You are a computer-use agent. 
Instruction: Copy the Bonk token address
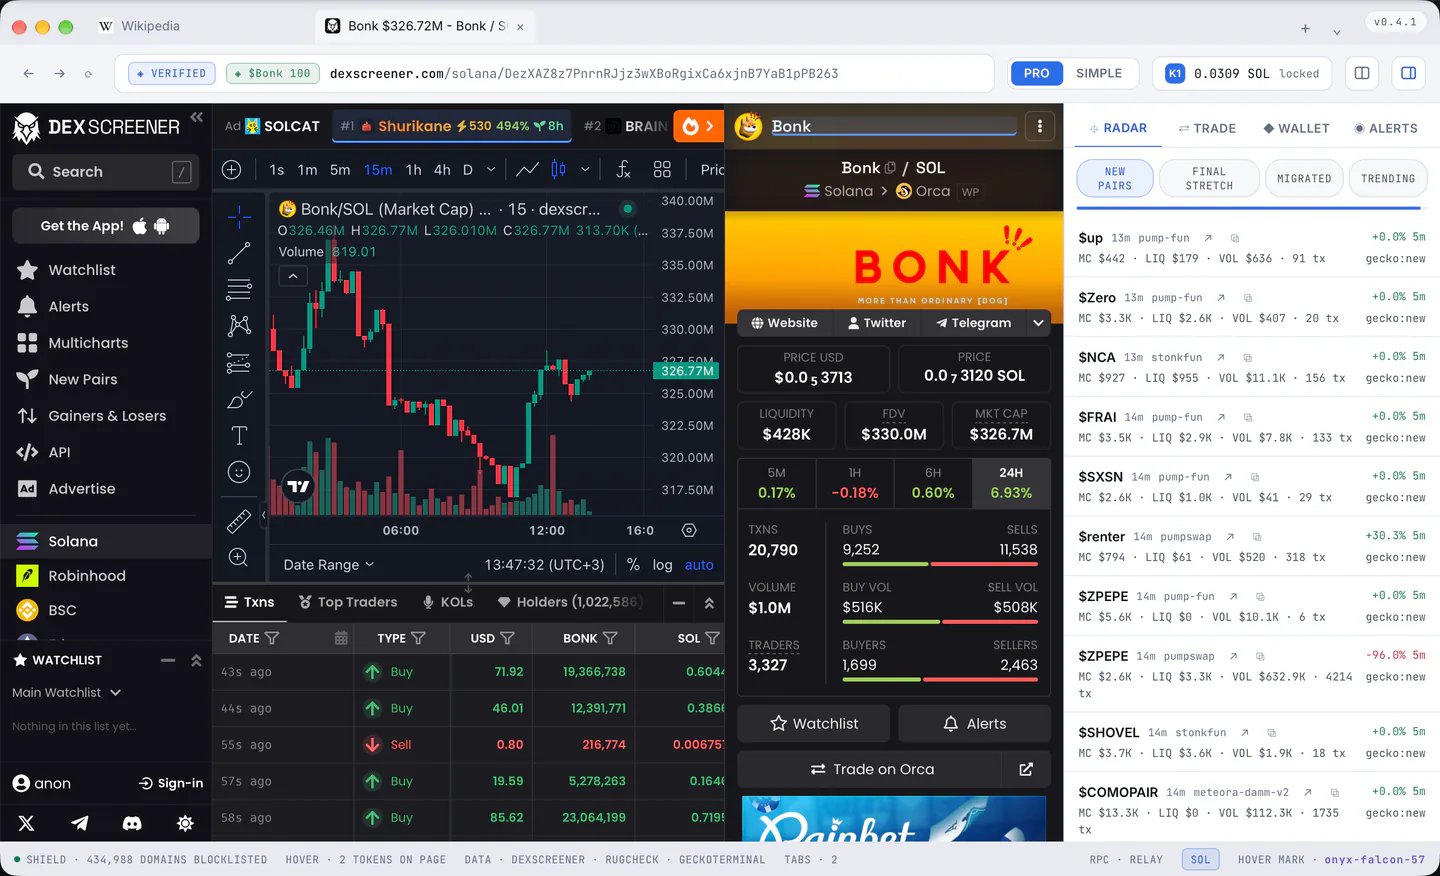point(890,168)
